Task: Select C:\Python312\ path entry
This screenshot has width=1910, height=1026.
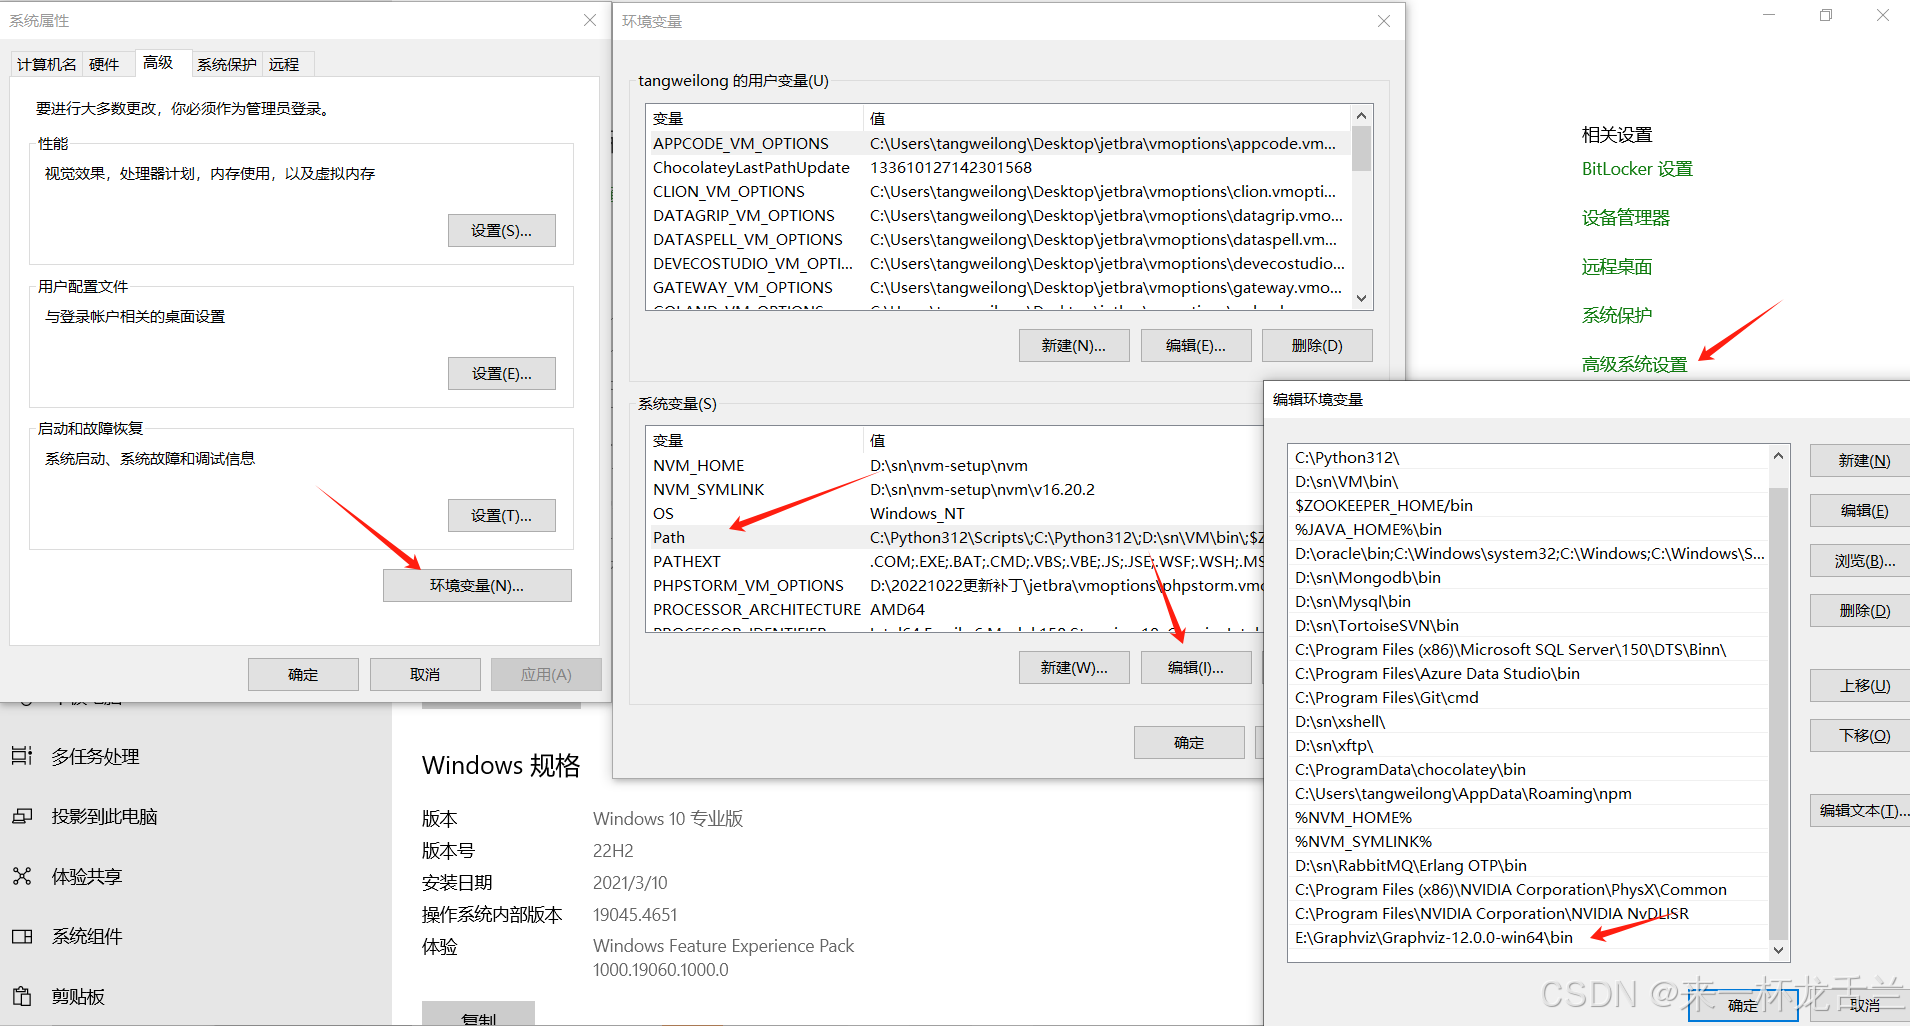Action: pyautogui.click(x=1529, y=457)
